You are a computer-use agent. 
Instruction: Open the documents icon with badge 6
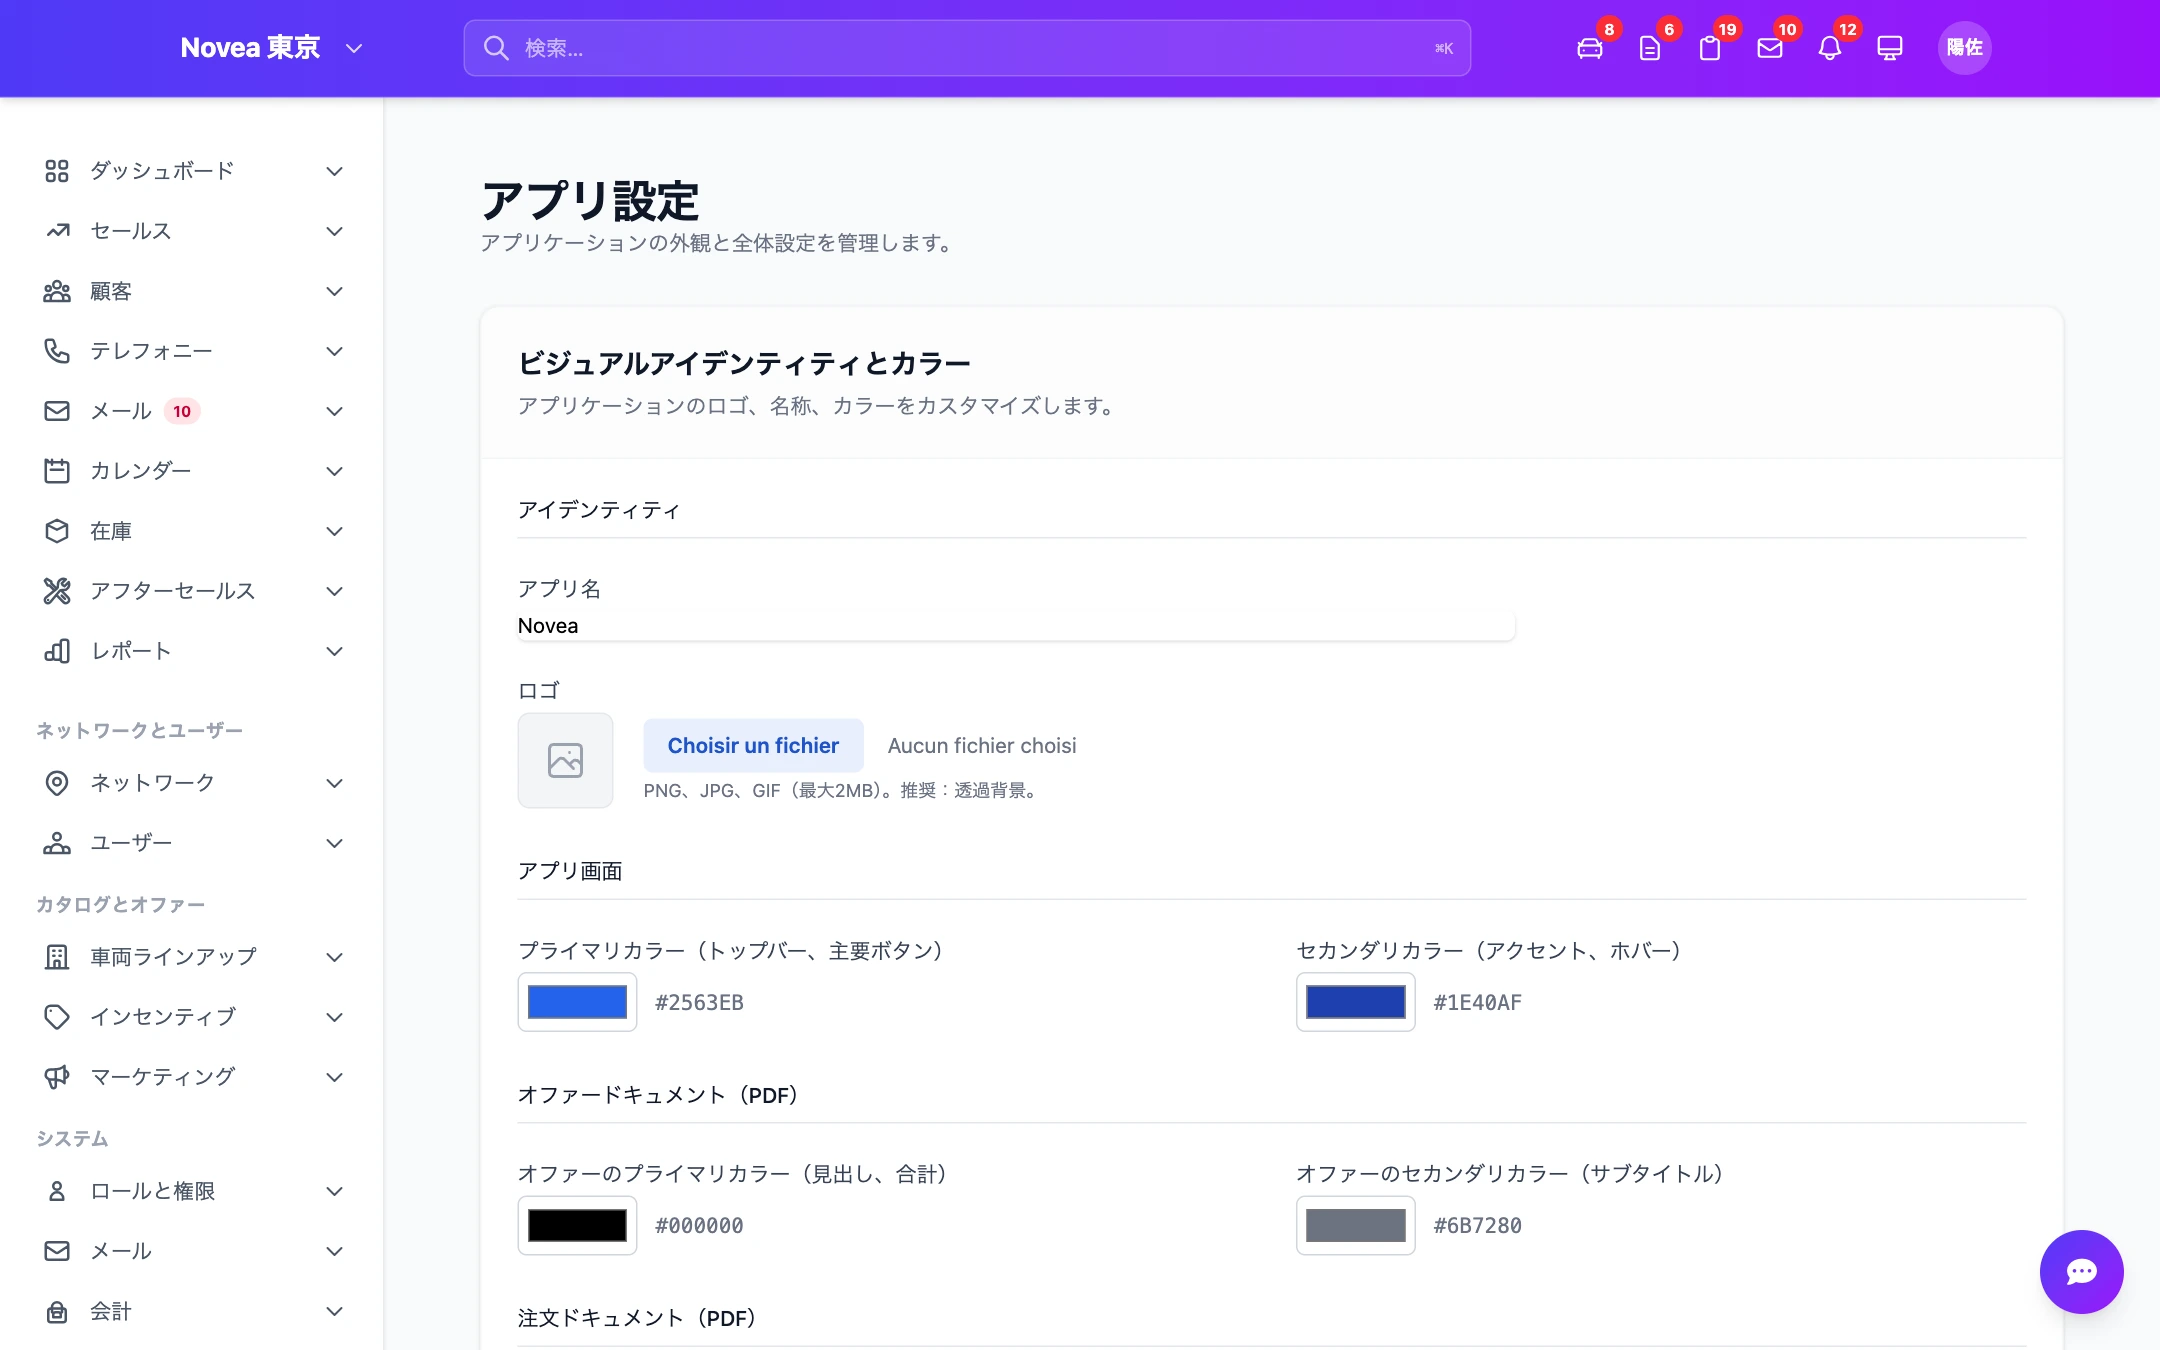click(1649, 48)
